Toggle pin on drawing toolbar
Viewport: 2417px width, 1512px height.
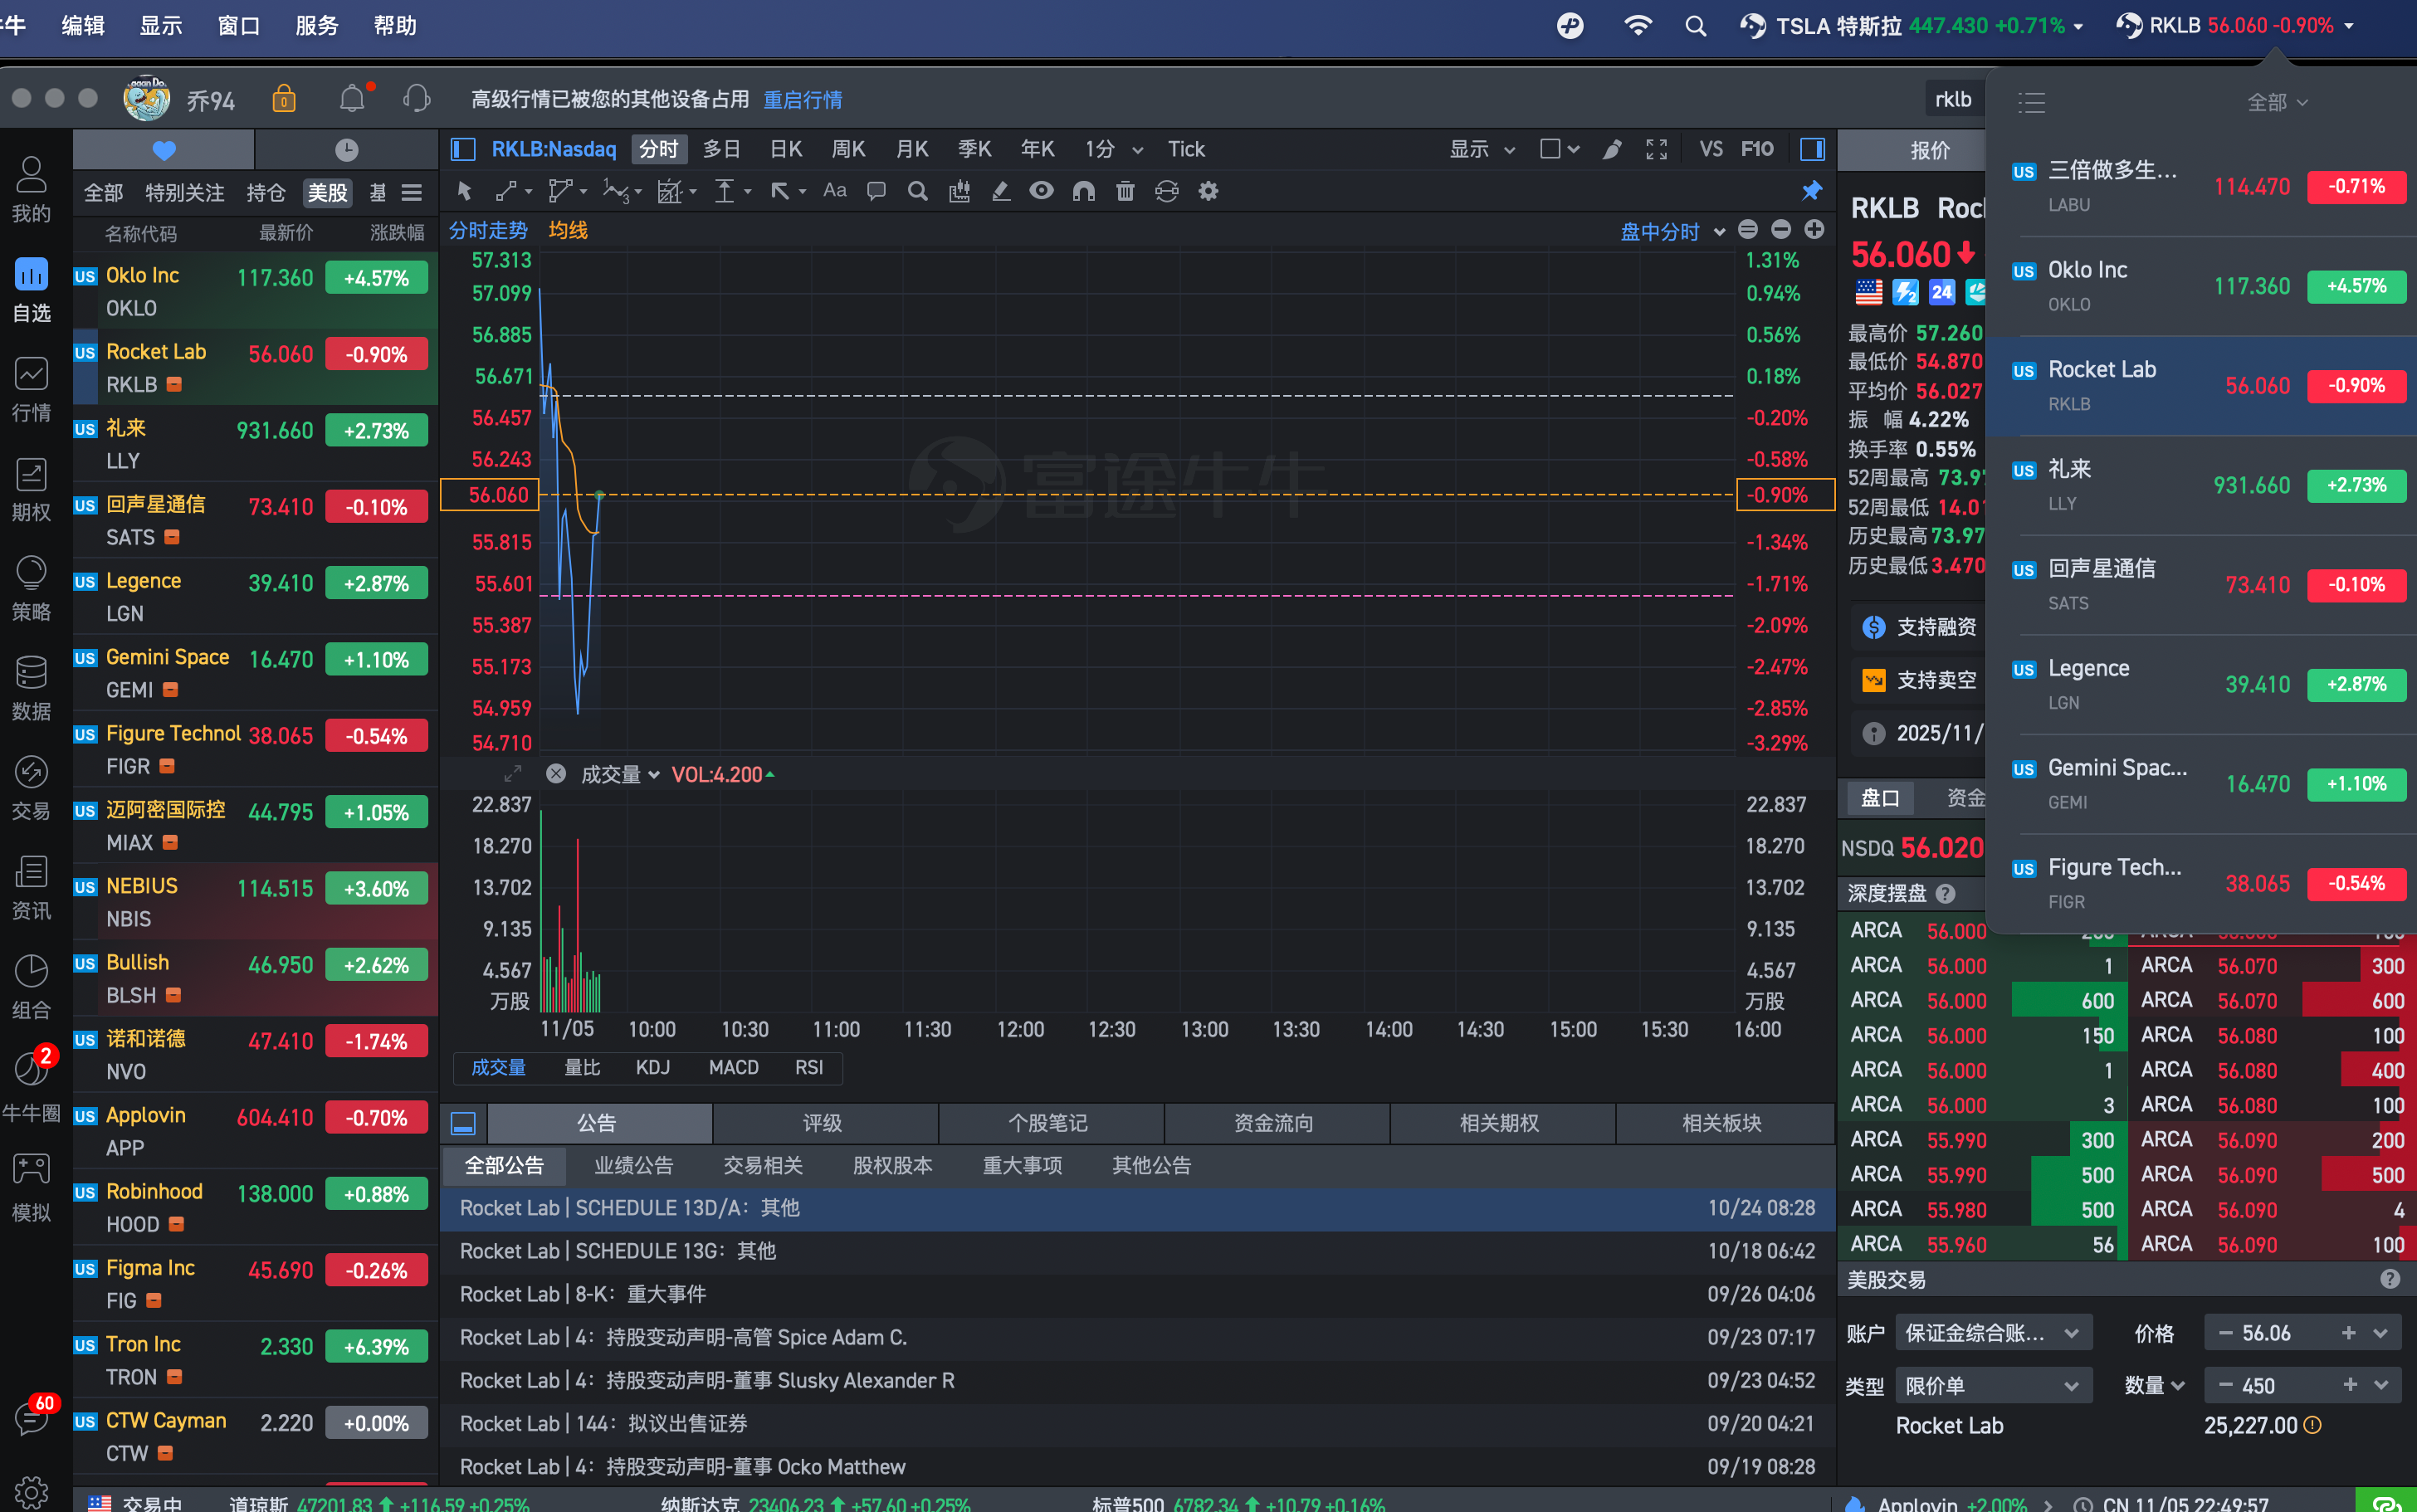[x=1811, y=191]
